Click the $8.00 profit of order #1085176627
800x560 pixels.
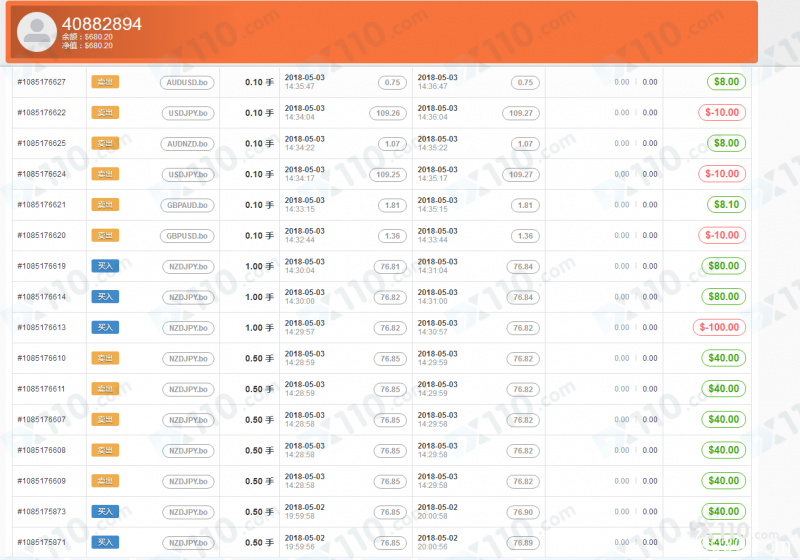(x=727, y=82)
